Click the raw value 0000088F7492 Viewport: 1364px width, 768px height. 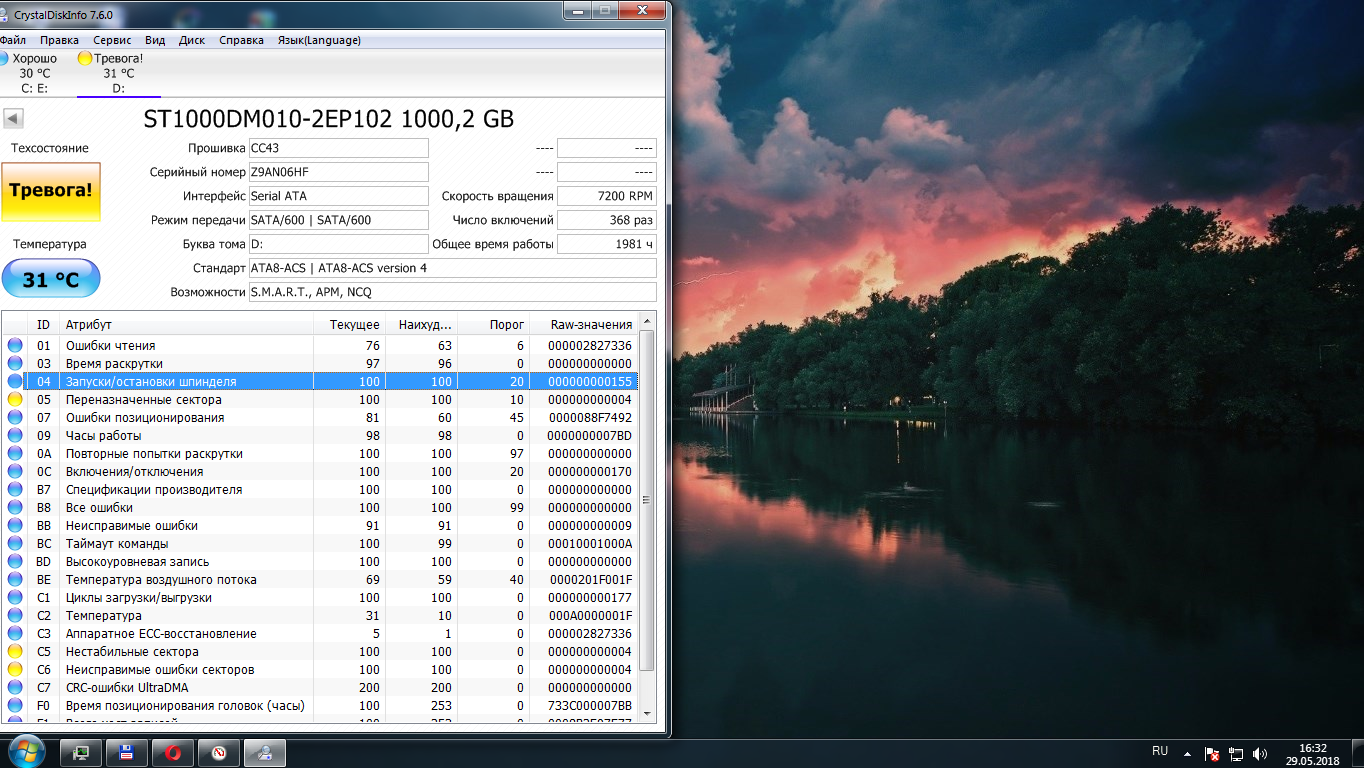tap(591, 418)
